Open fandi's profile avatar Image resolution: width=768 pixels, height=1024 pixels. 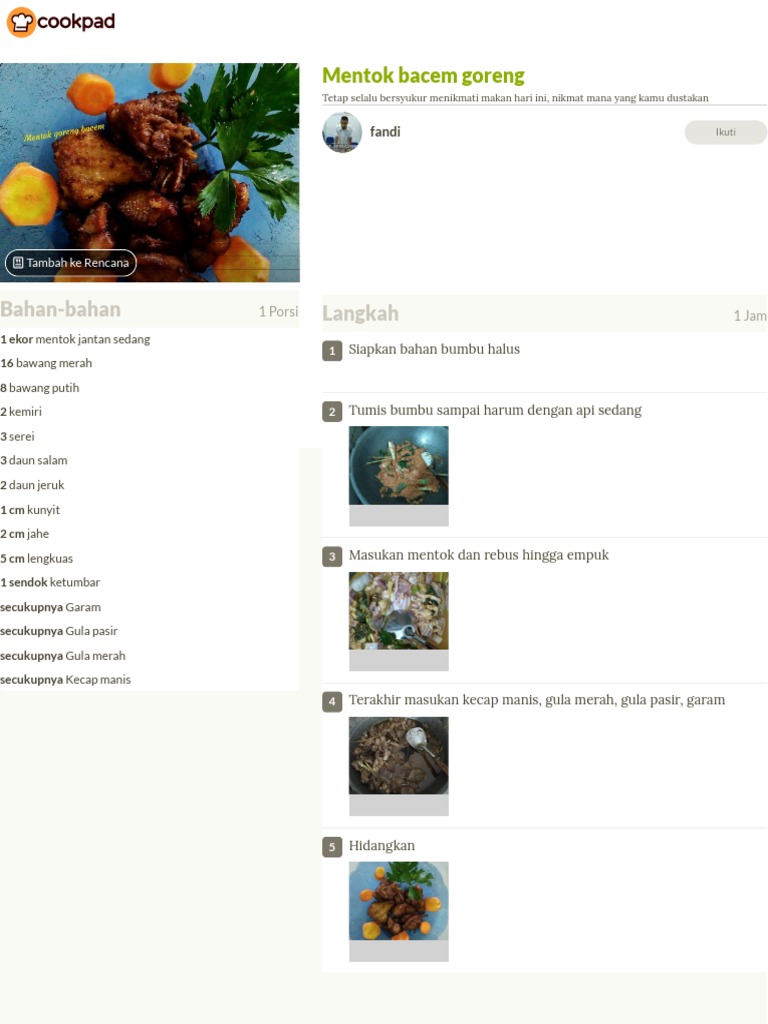pyautogui.click(x=342, y=132)
